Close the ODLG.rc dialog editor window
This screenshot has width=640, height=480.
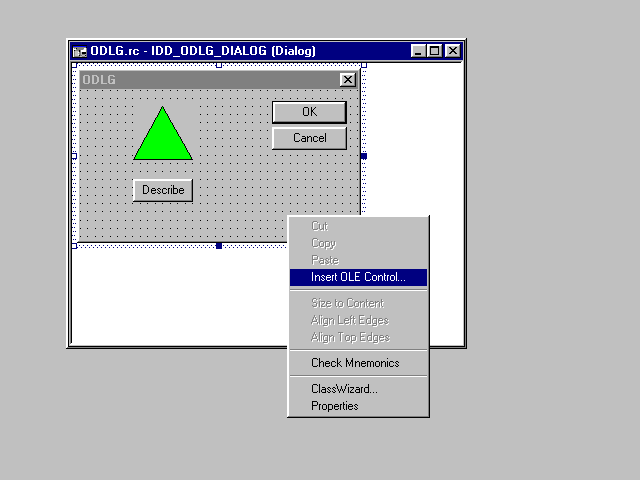point(452,50)
